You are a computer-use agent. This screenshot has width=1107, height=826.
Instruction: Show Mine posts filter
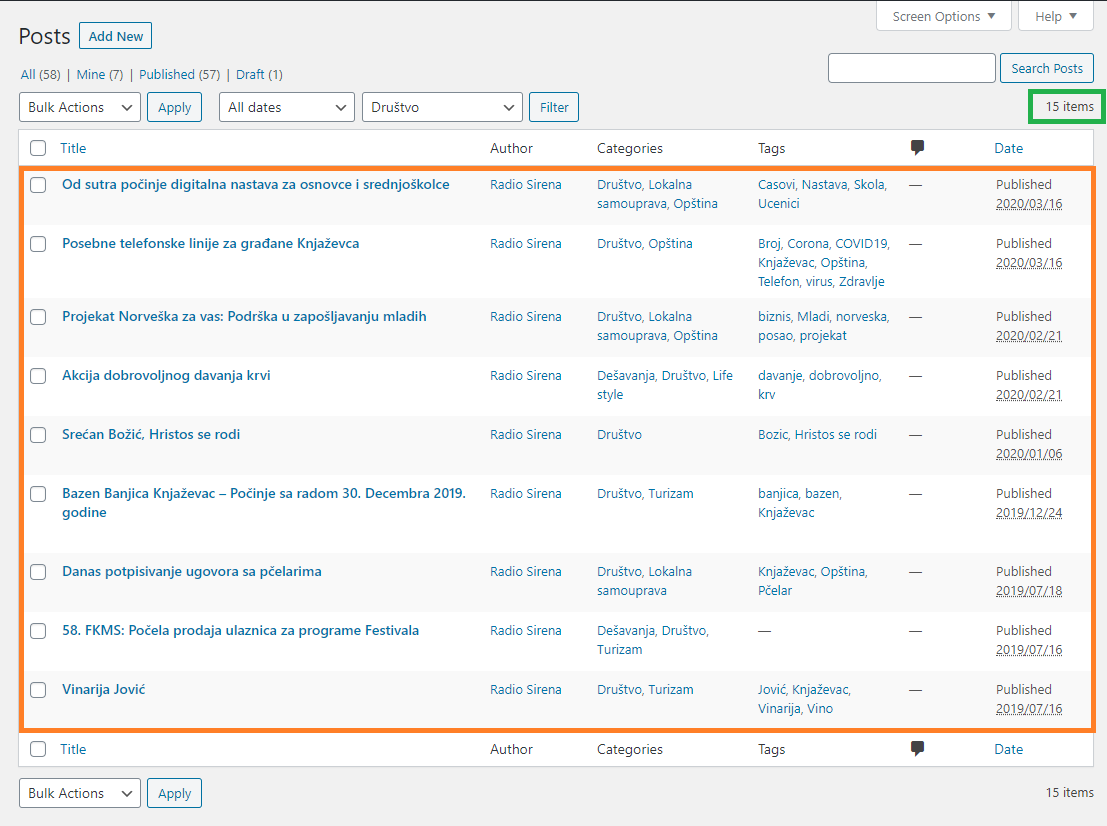(99, 74)
